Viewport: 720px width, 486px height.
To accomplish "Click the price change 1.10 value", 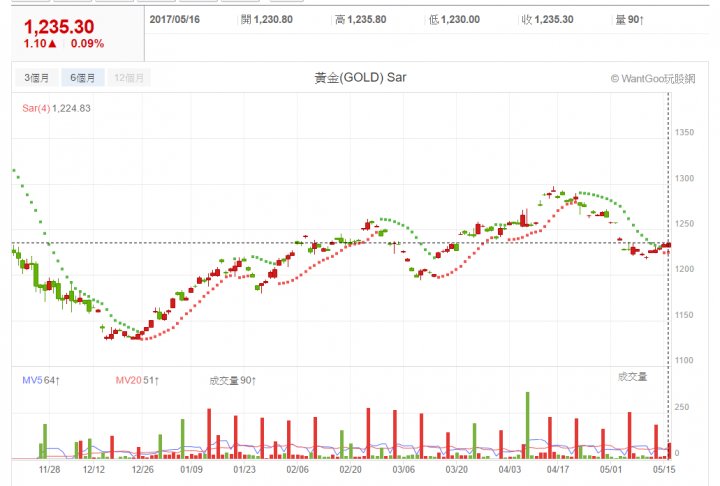I will [x=40, y=44].
